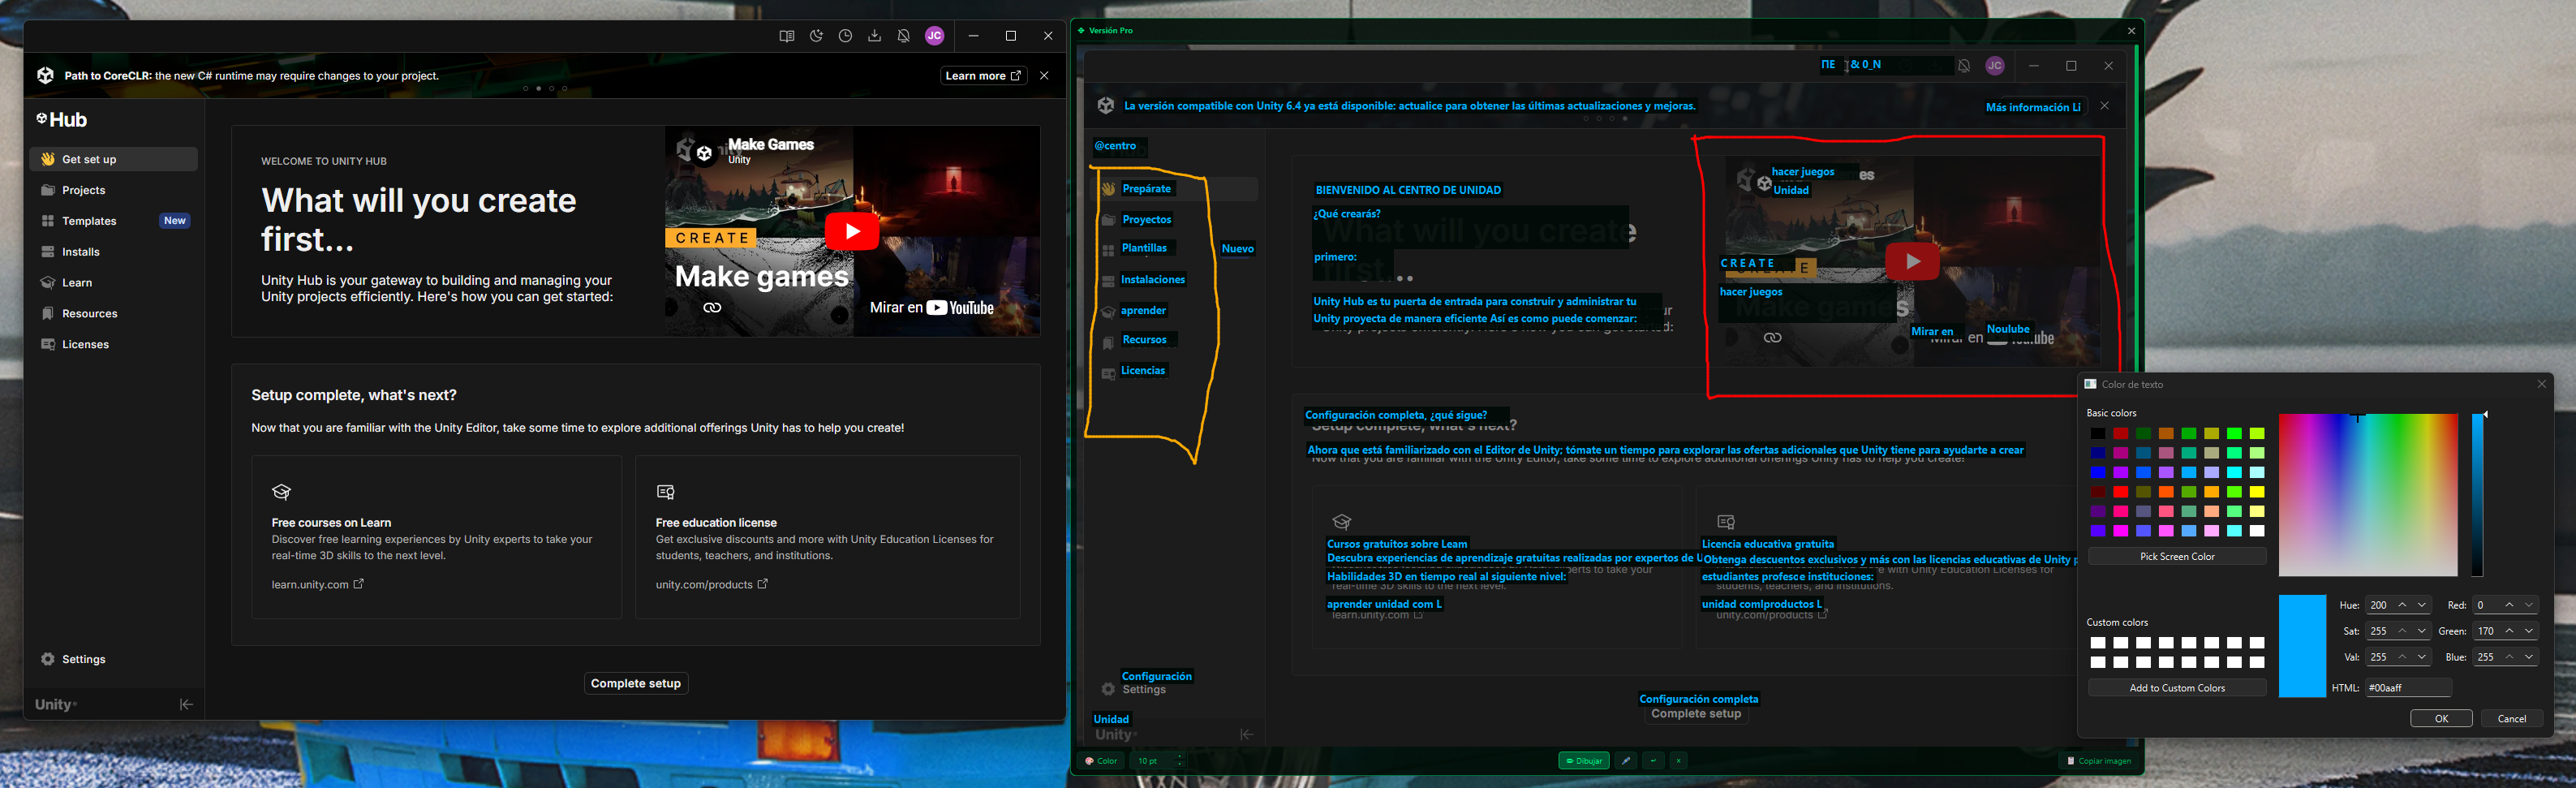Select the pure yellow basic color swatch

[x=2257, y=492]
